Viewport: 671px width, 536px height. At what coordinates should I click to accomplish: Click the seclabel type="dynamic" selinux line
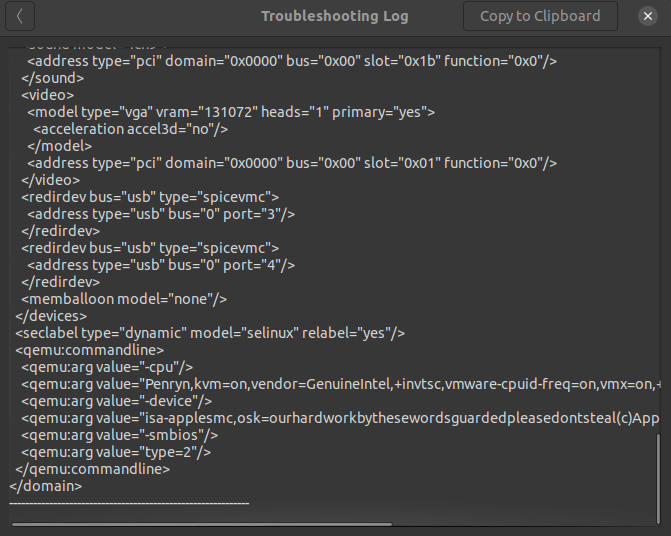click(x=210, y=333)
